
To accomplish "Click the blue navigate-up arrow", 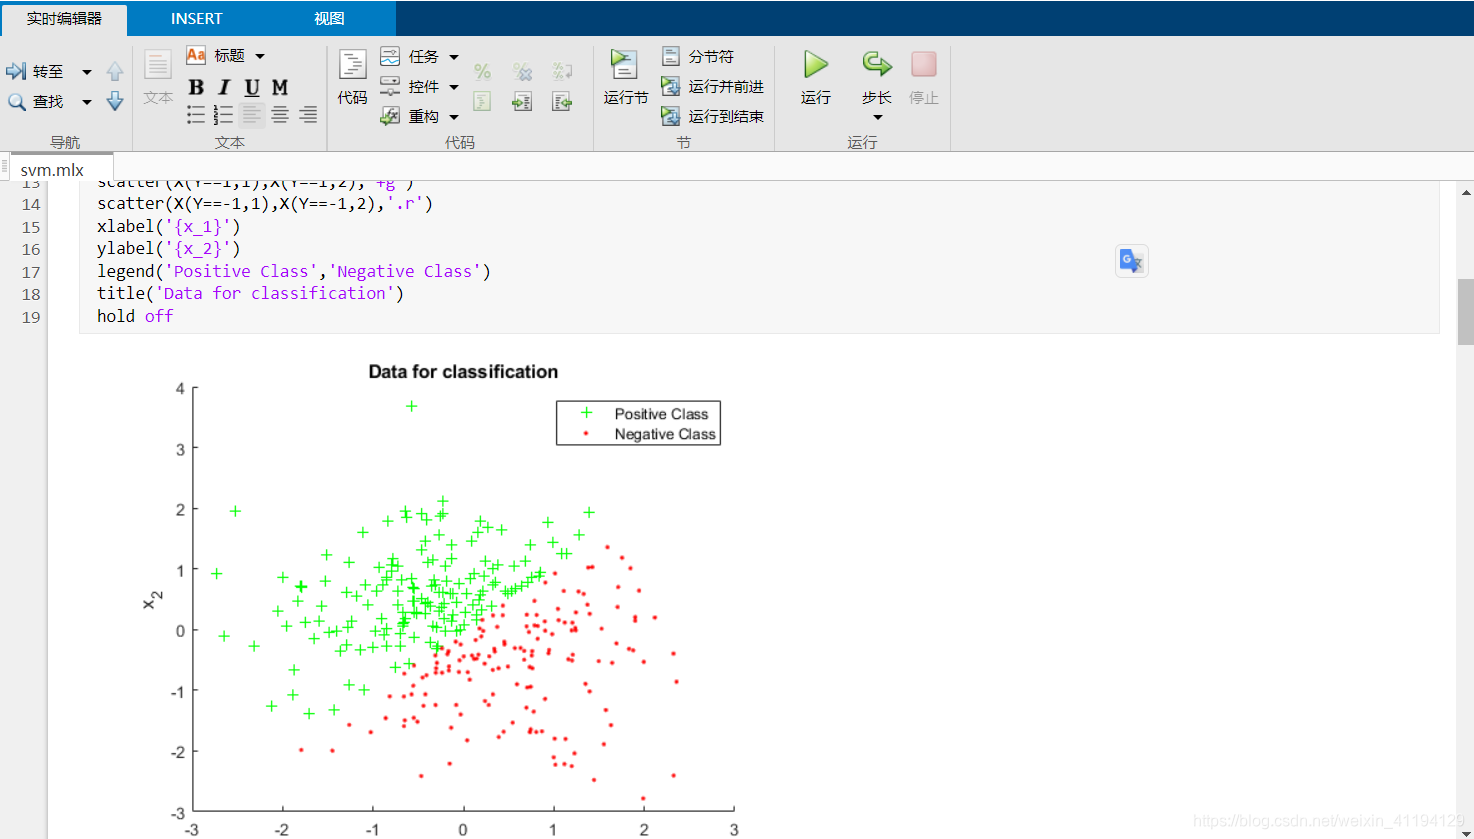I will (114, 71).
